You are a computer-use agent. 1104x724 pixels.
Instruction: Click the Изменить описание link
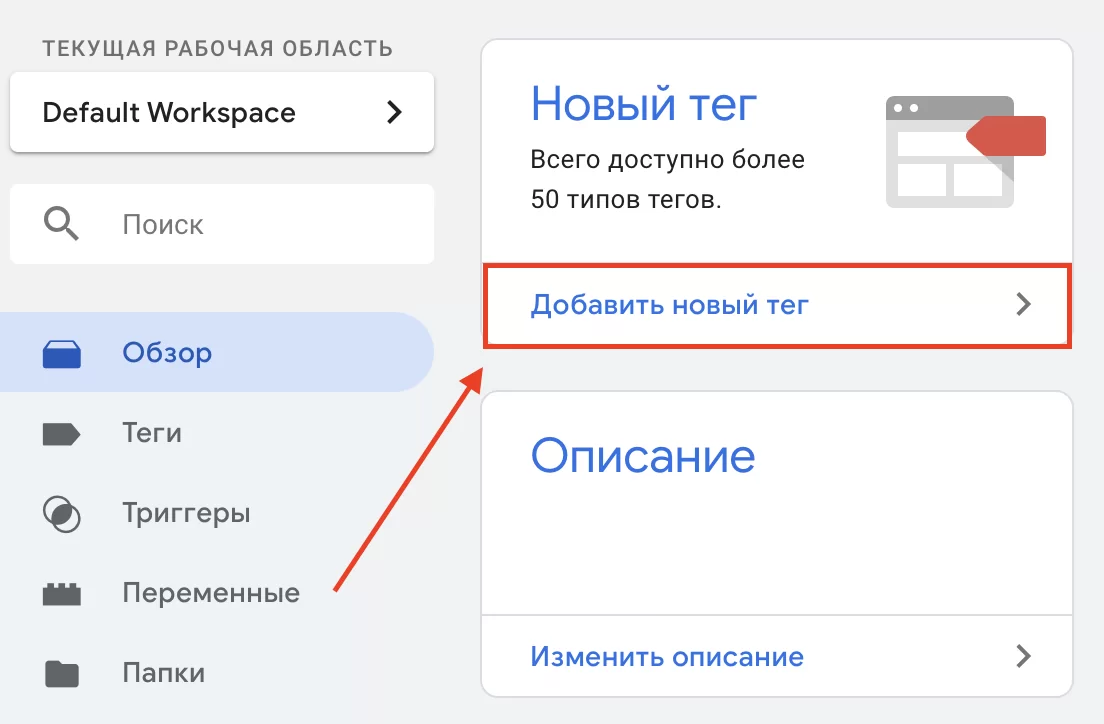click(x=667, y=657)
